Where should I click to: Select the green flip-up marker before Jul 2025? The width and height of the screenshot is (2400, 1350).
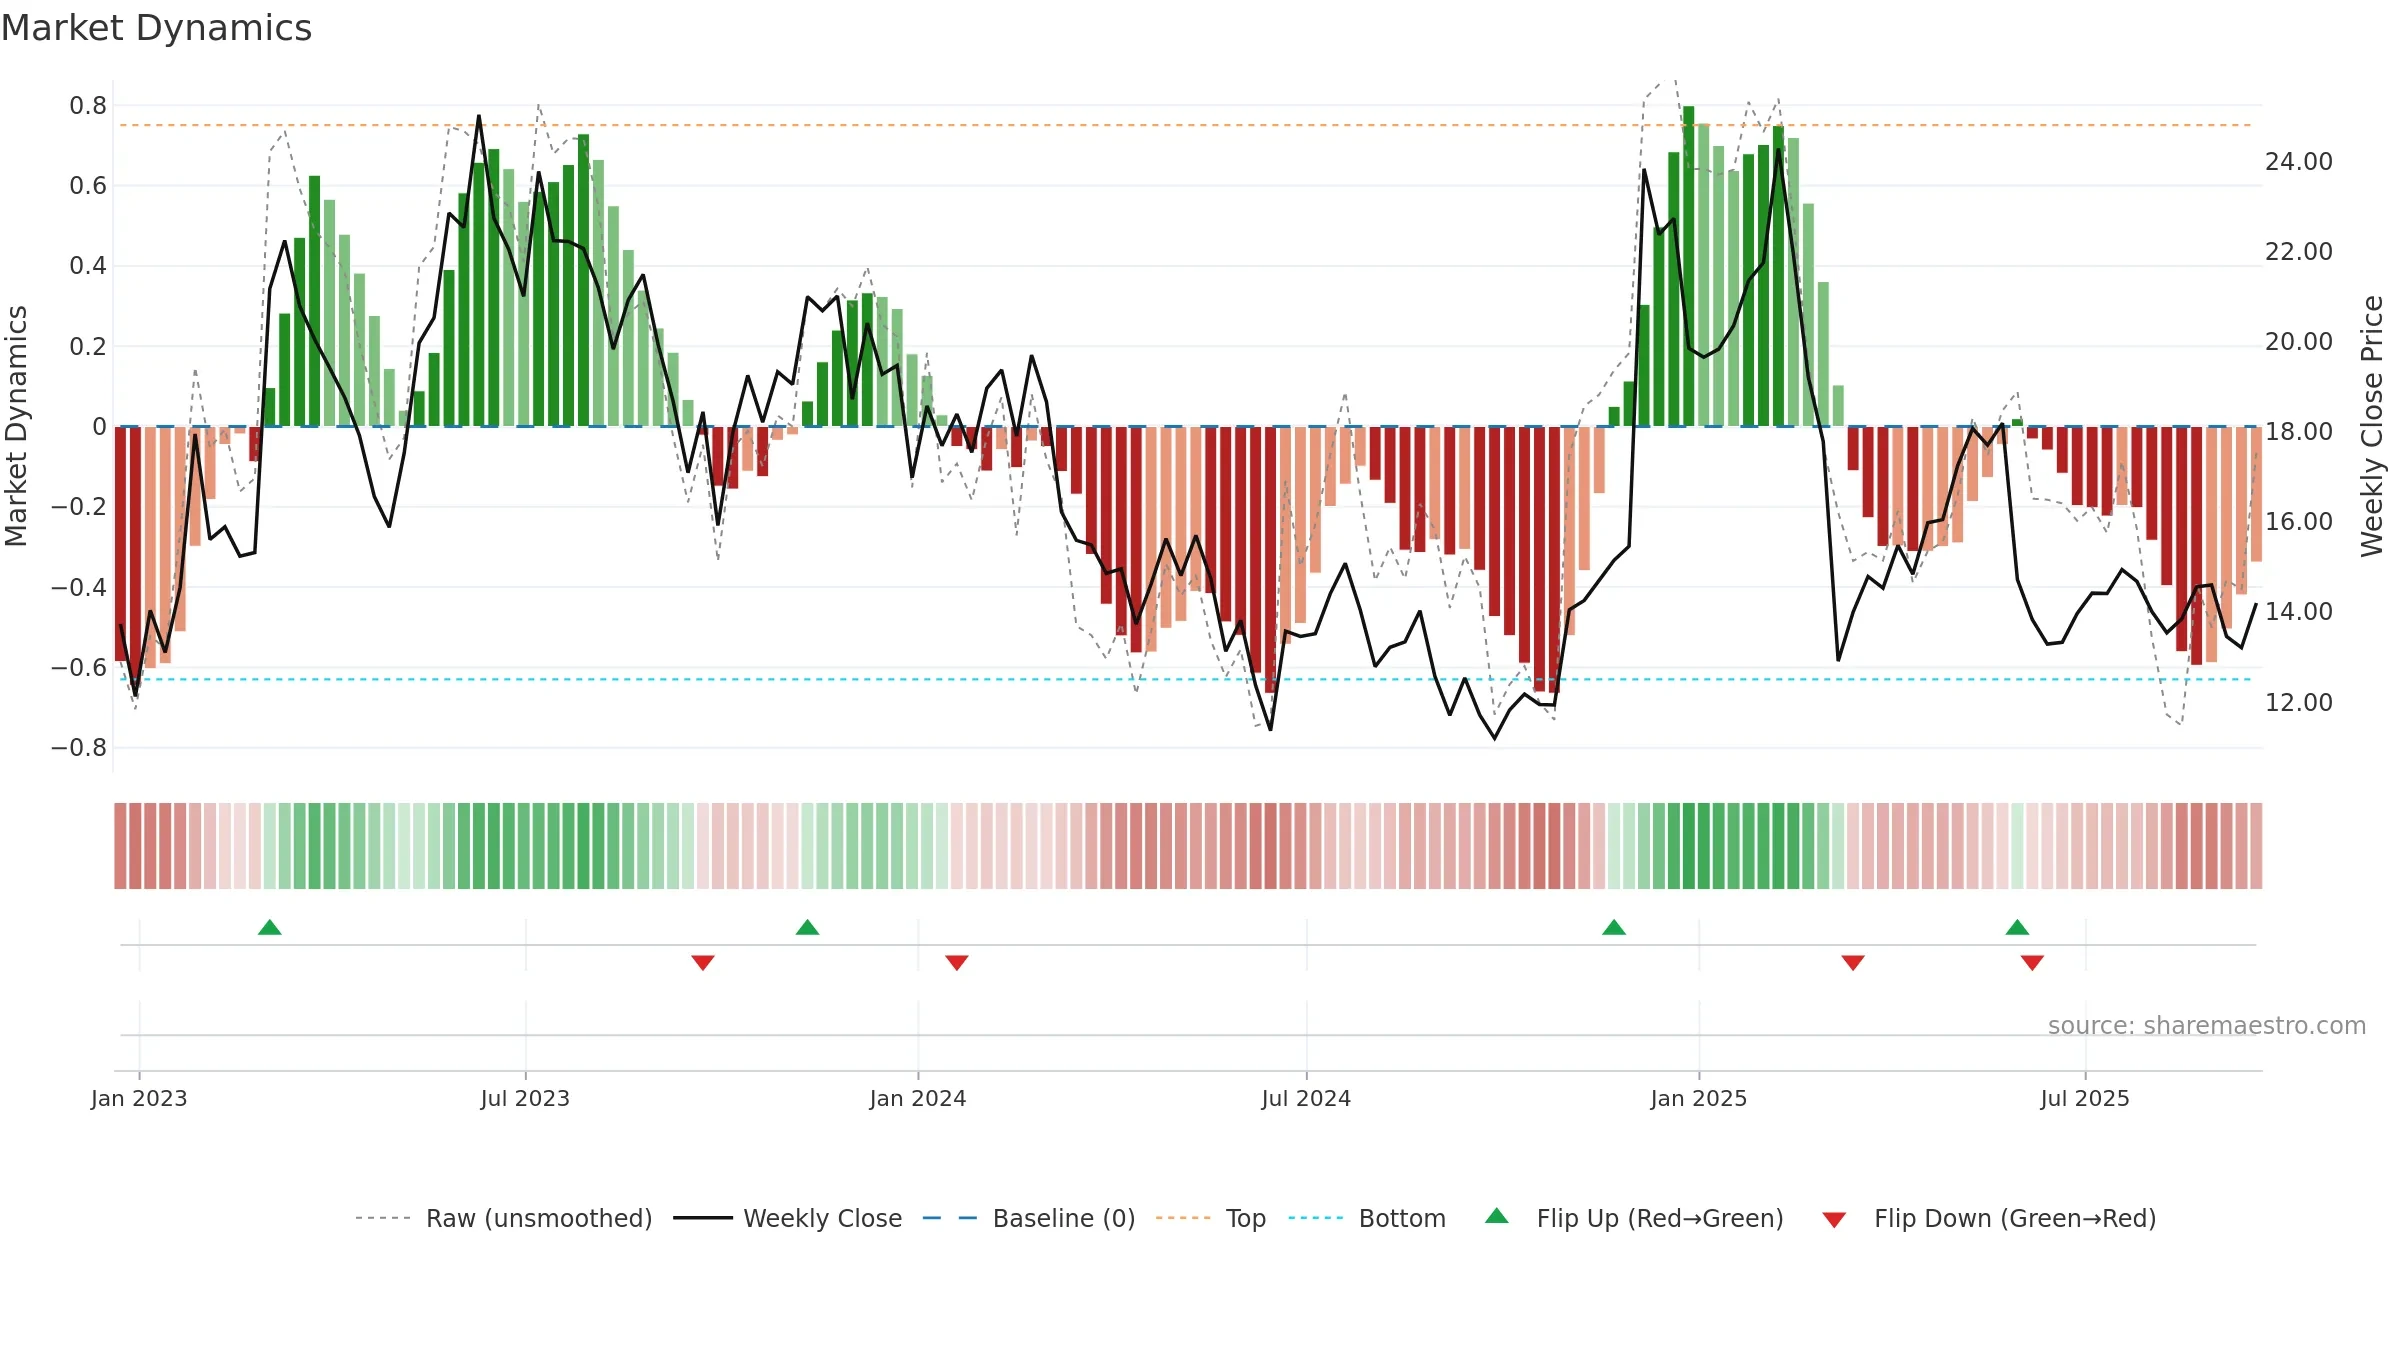coord(2017,927)
